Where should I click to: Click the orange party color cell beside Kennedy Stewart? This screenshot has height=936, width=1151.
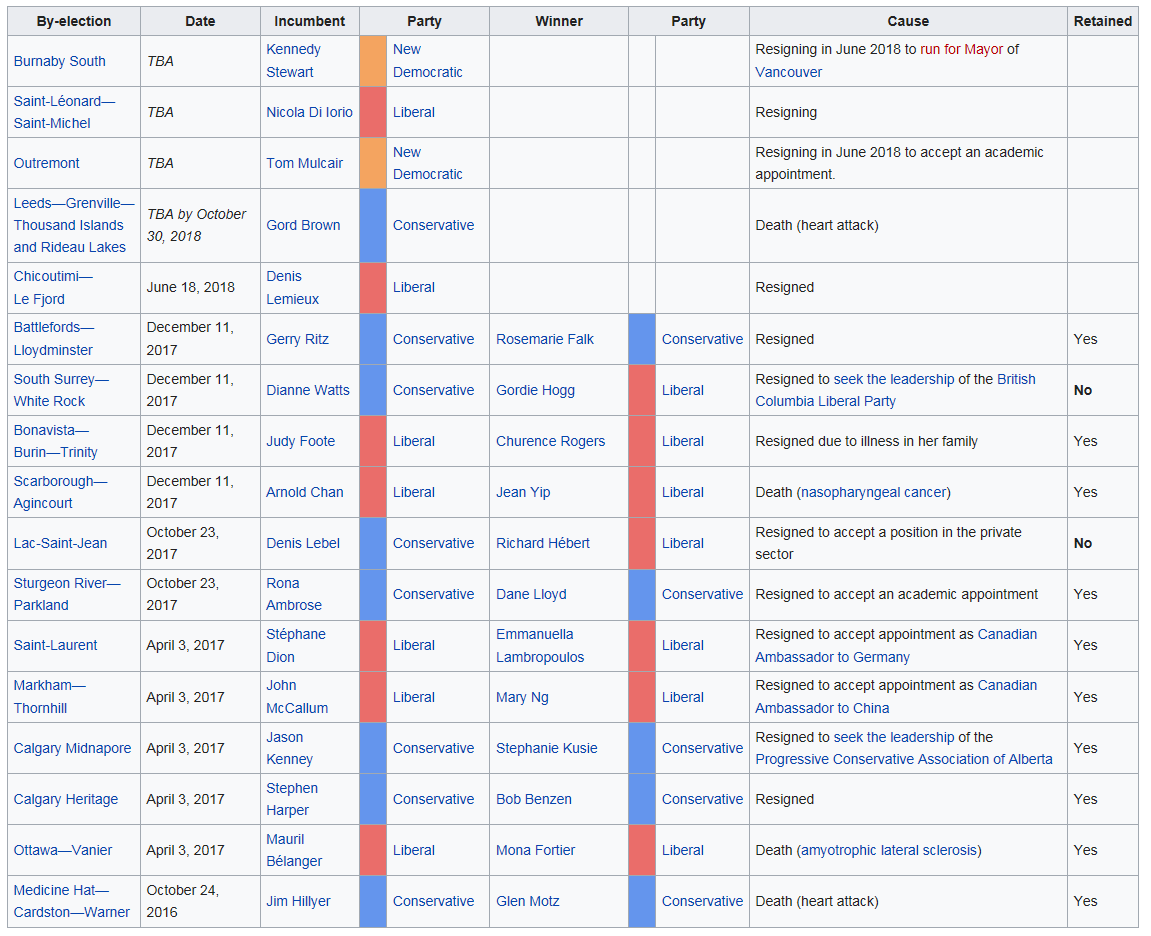click(x=372, y=61)
